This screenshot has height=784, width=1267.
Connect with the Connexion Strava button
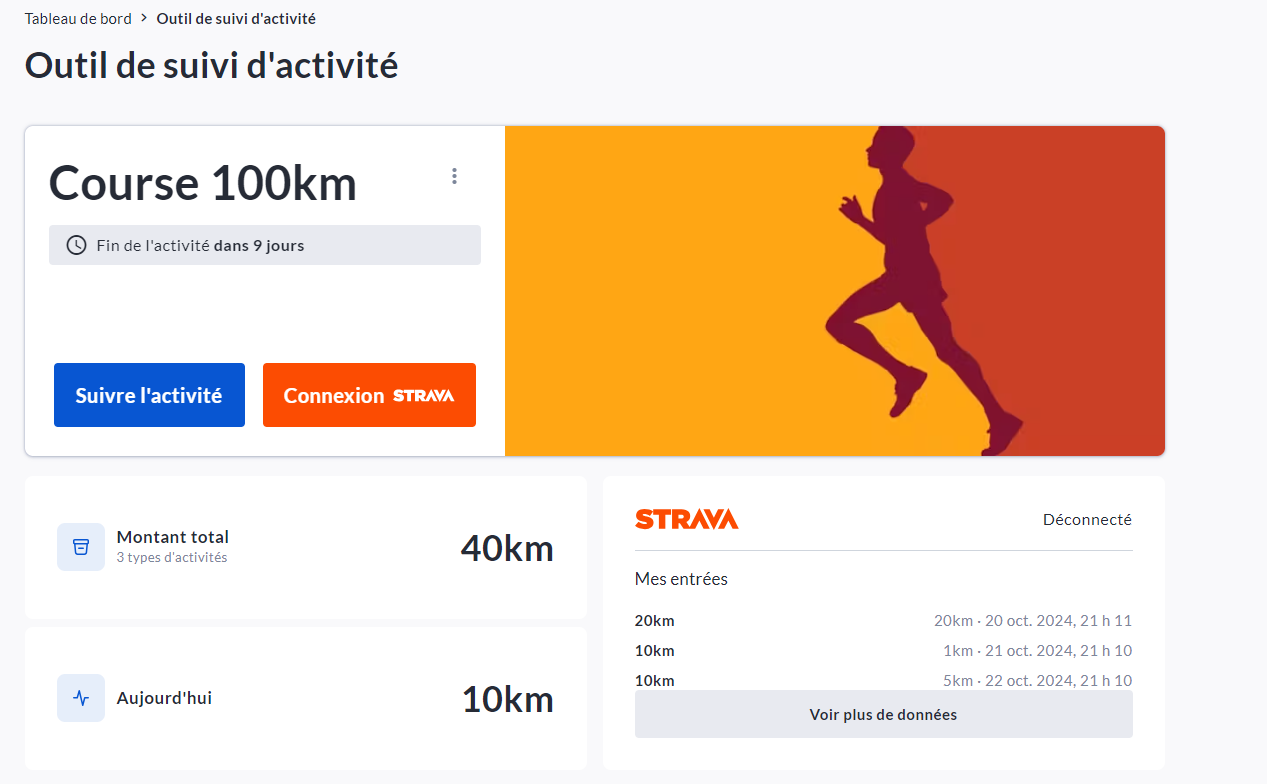point(369,395)
